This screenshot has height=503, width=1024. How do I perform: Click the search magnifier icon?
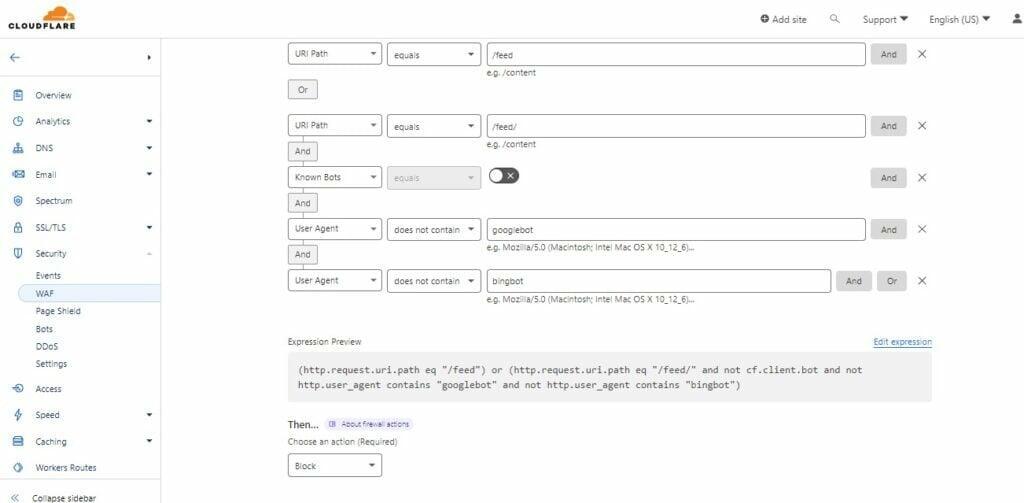coord(835,19)
